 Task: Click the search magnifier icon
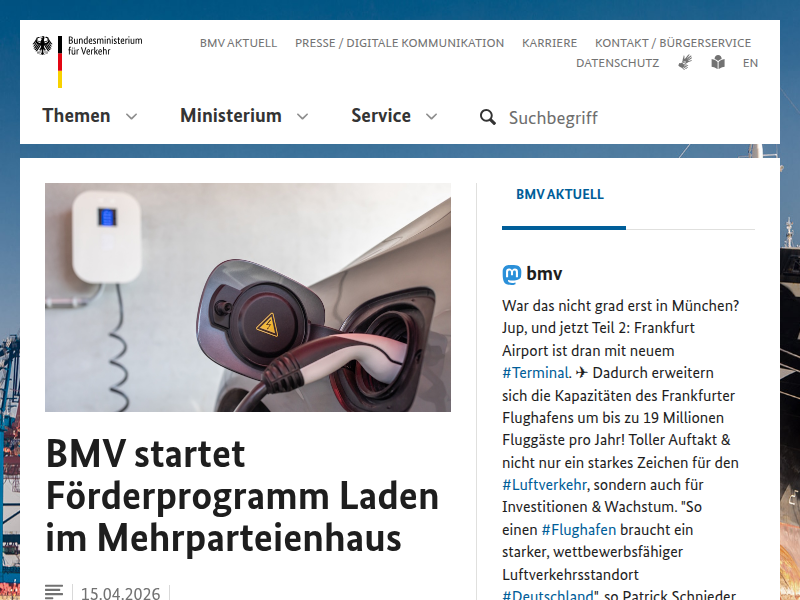point(488,117)
